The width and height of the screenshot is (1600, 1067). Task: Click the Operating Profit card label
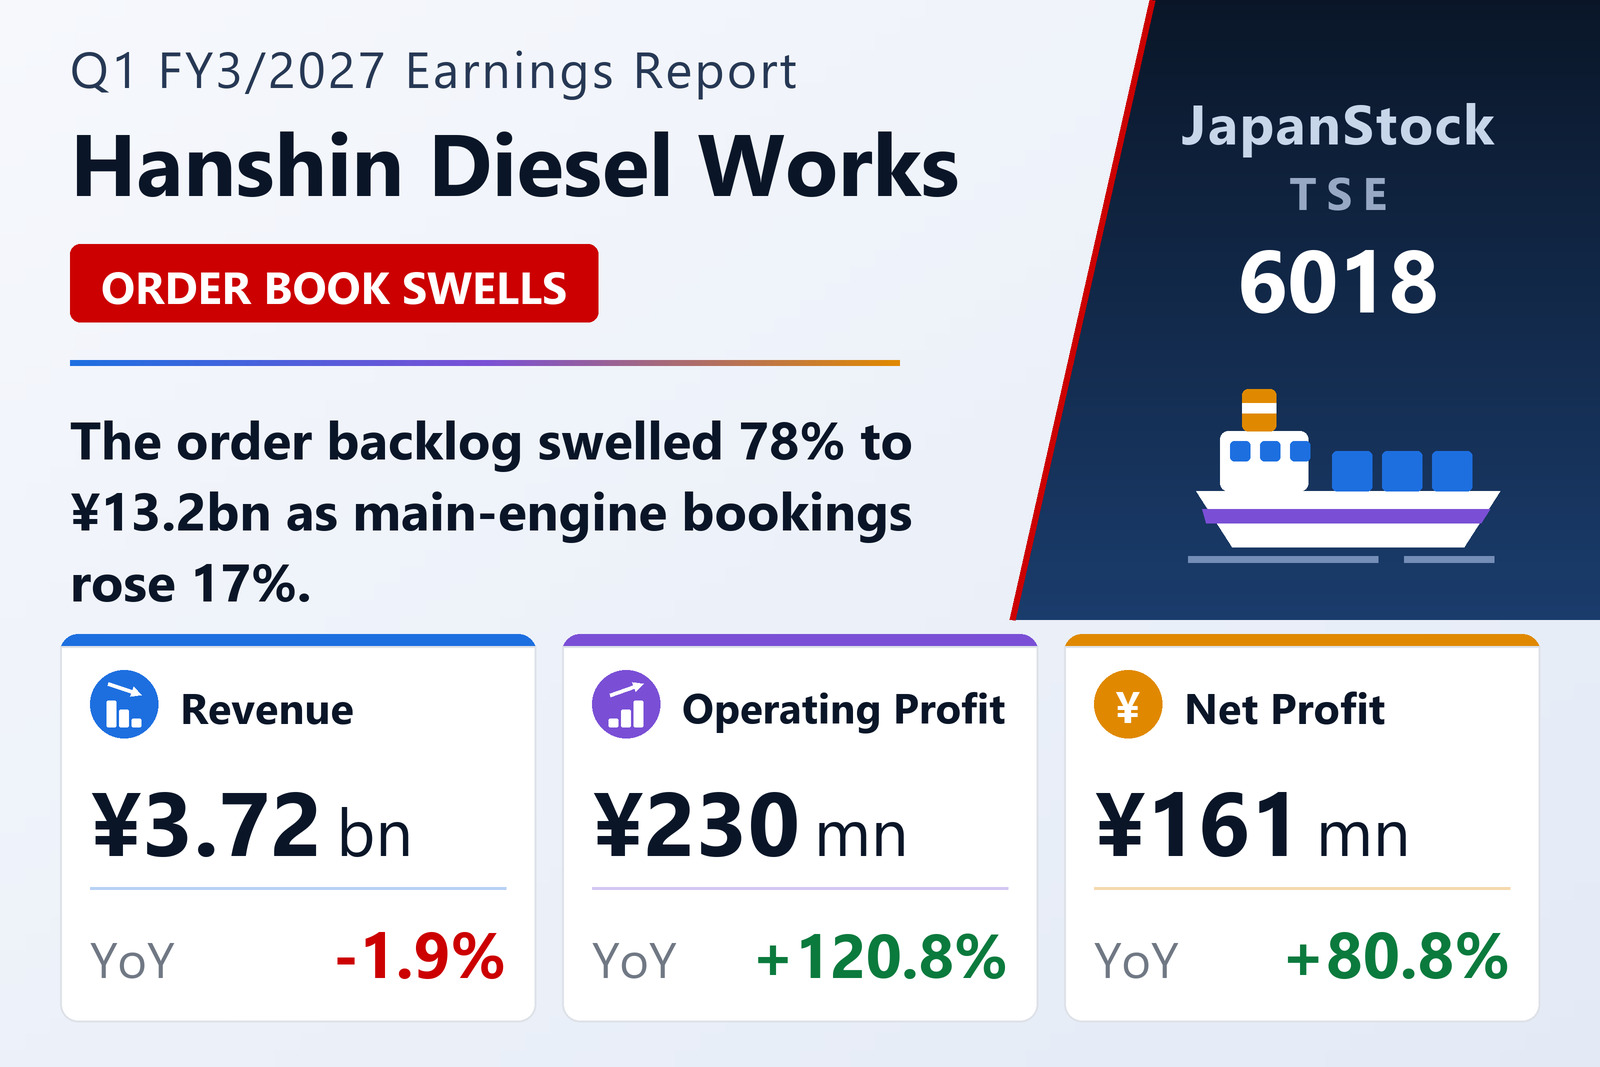pos(844,710)
